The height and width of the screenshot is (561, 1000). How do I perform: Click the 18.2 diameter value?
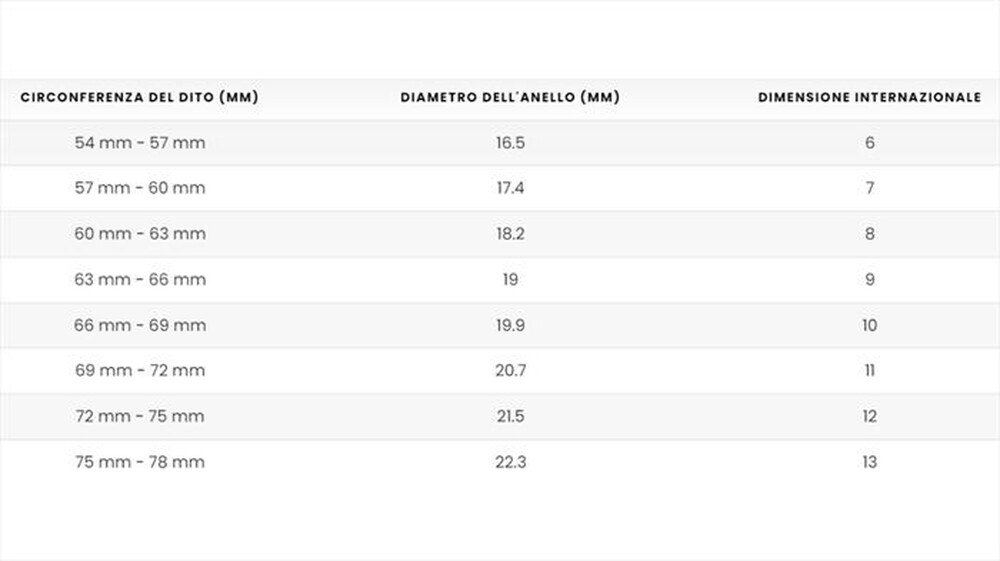click(x=510, y=234)
